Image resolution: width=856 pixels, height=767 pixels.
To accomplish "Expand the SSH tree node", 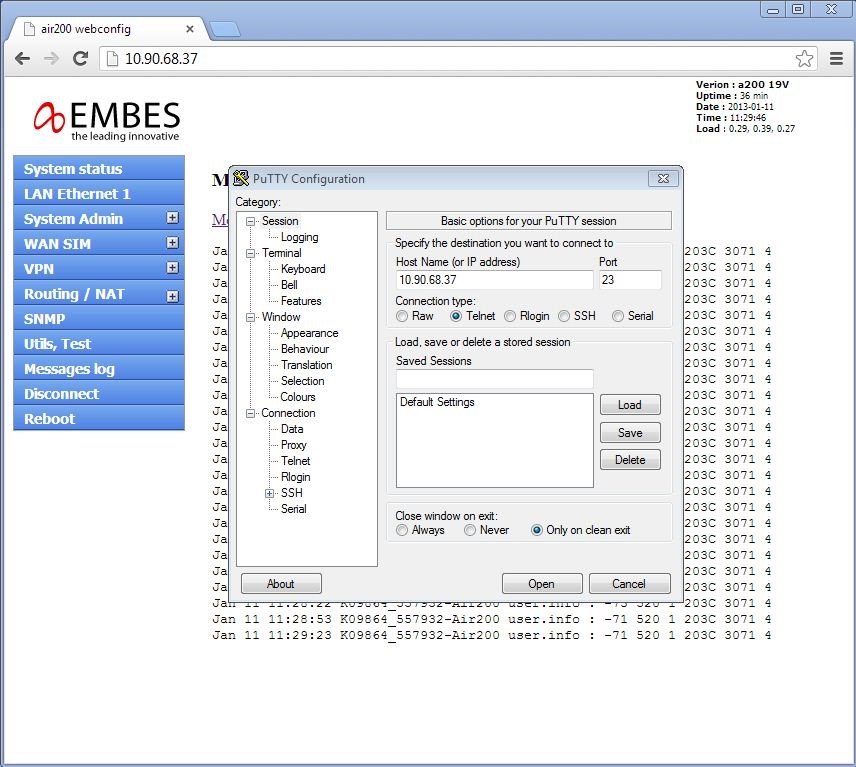I will [270, 494].
